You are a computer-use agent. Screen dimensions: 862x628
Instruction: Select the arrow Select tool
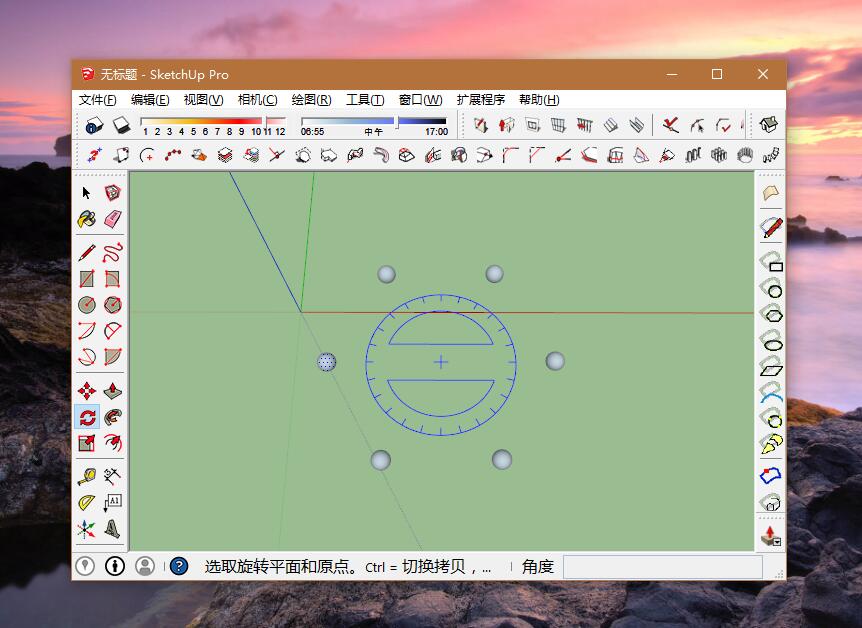click(86, 193)
